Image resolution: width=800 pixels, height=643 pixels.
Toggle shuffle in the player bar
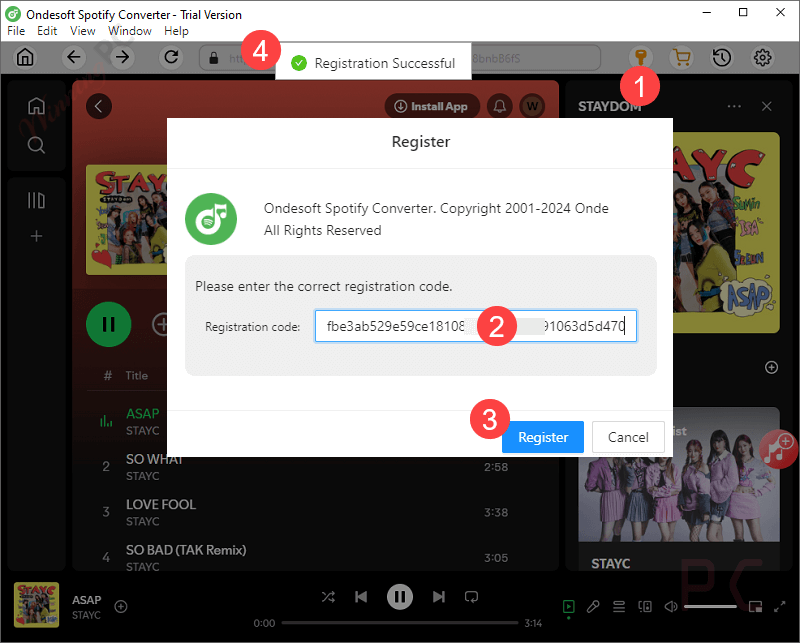[329, 597]
